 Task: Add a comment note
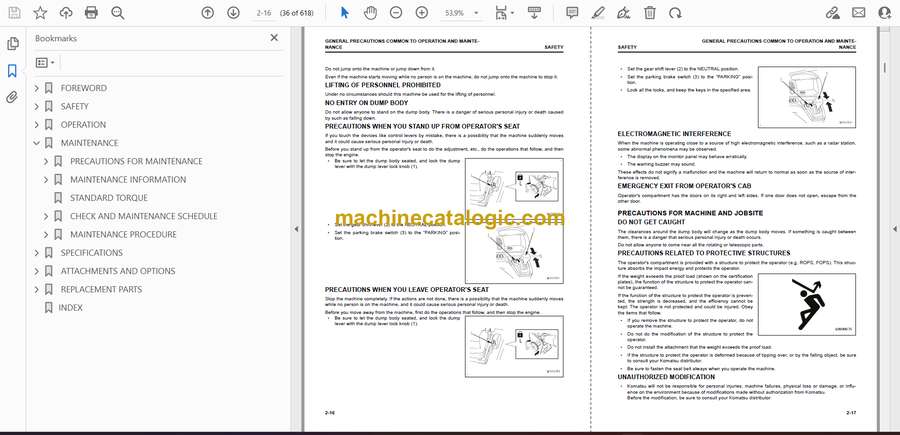pos(572,13)
